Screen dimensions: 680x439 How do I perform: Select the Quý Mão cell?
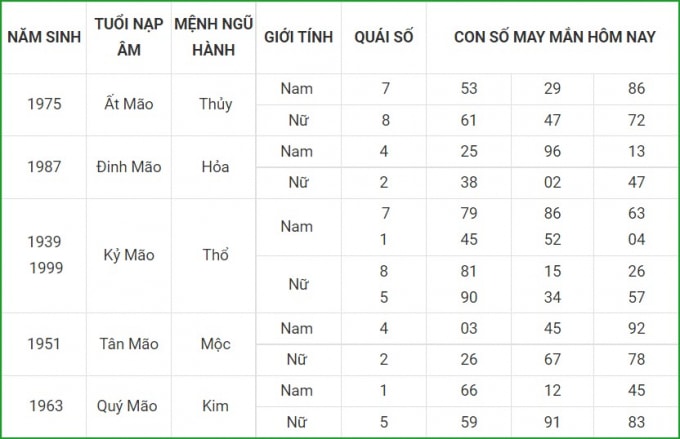tap(127, 406)
